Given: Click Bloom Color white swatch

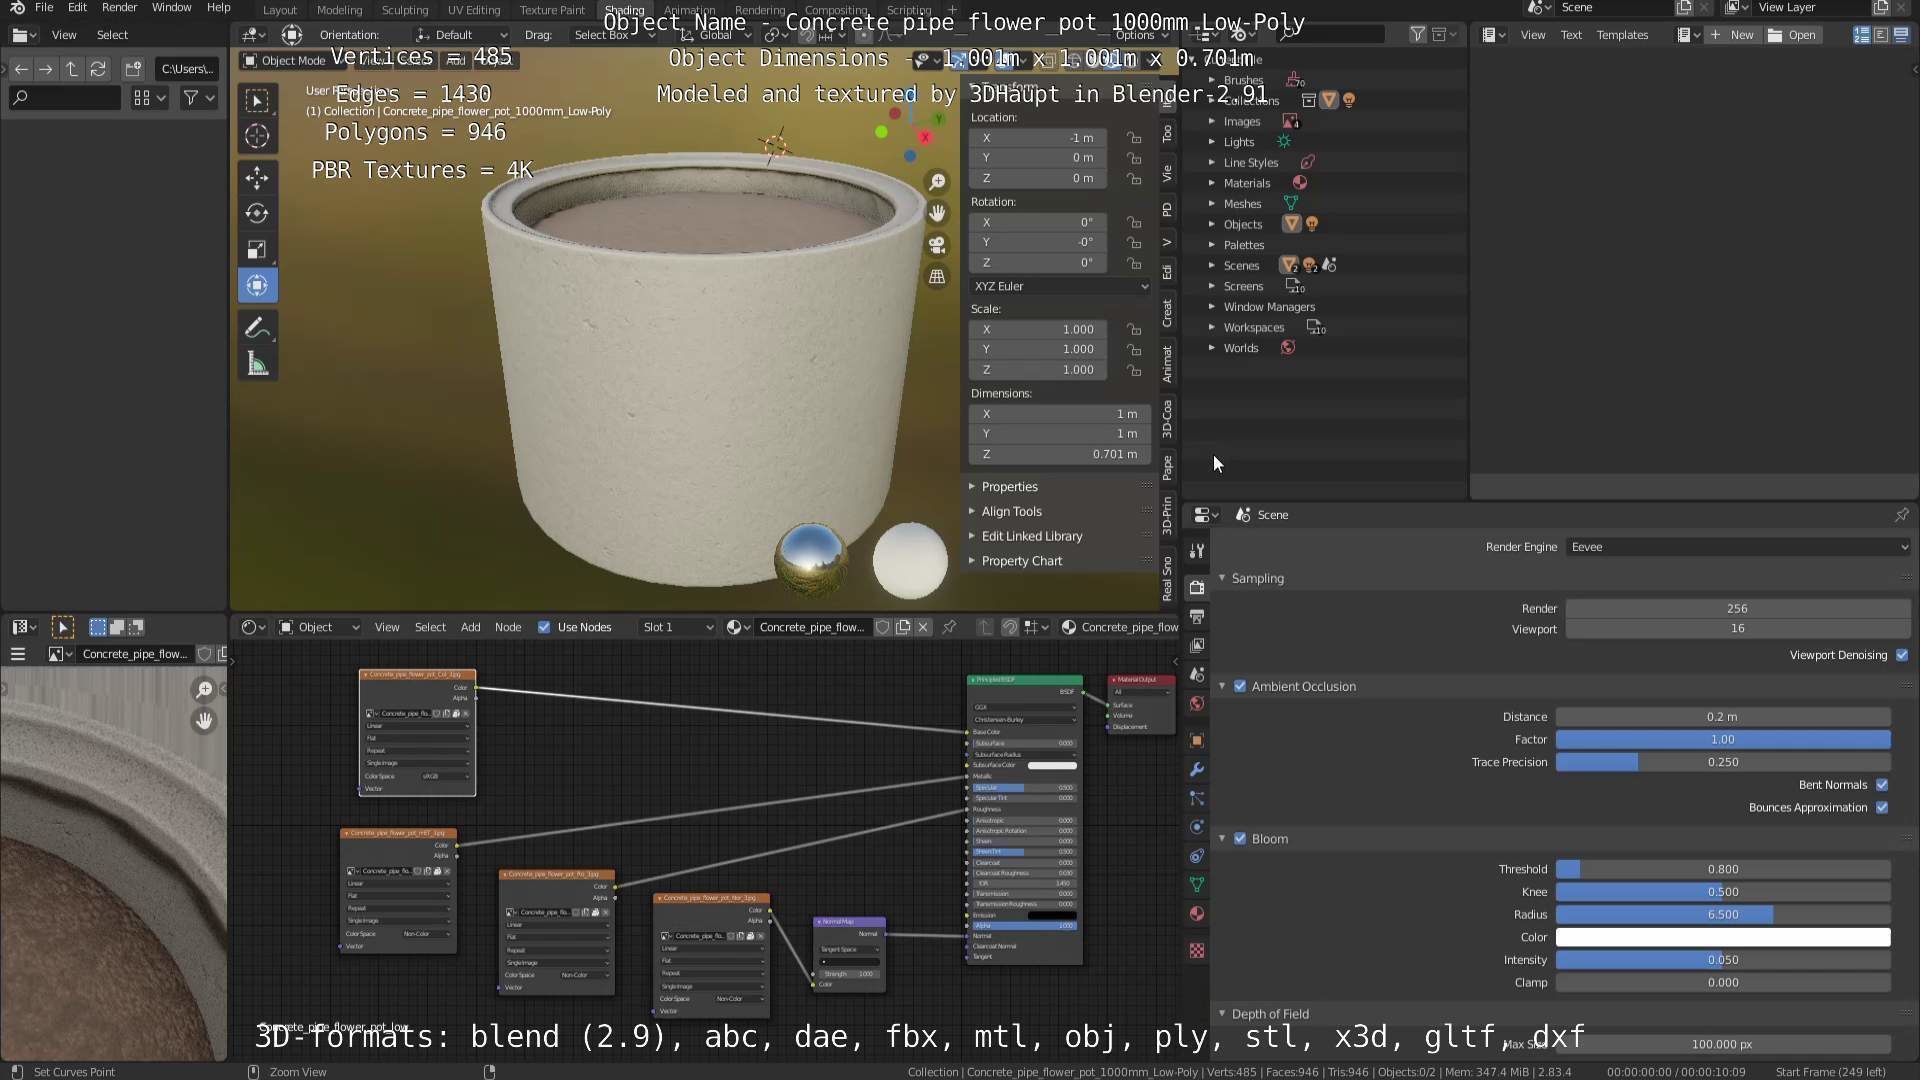Looking at the screenshot, I should point(1723,938).
